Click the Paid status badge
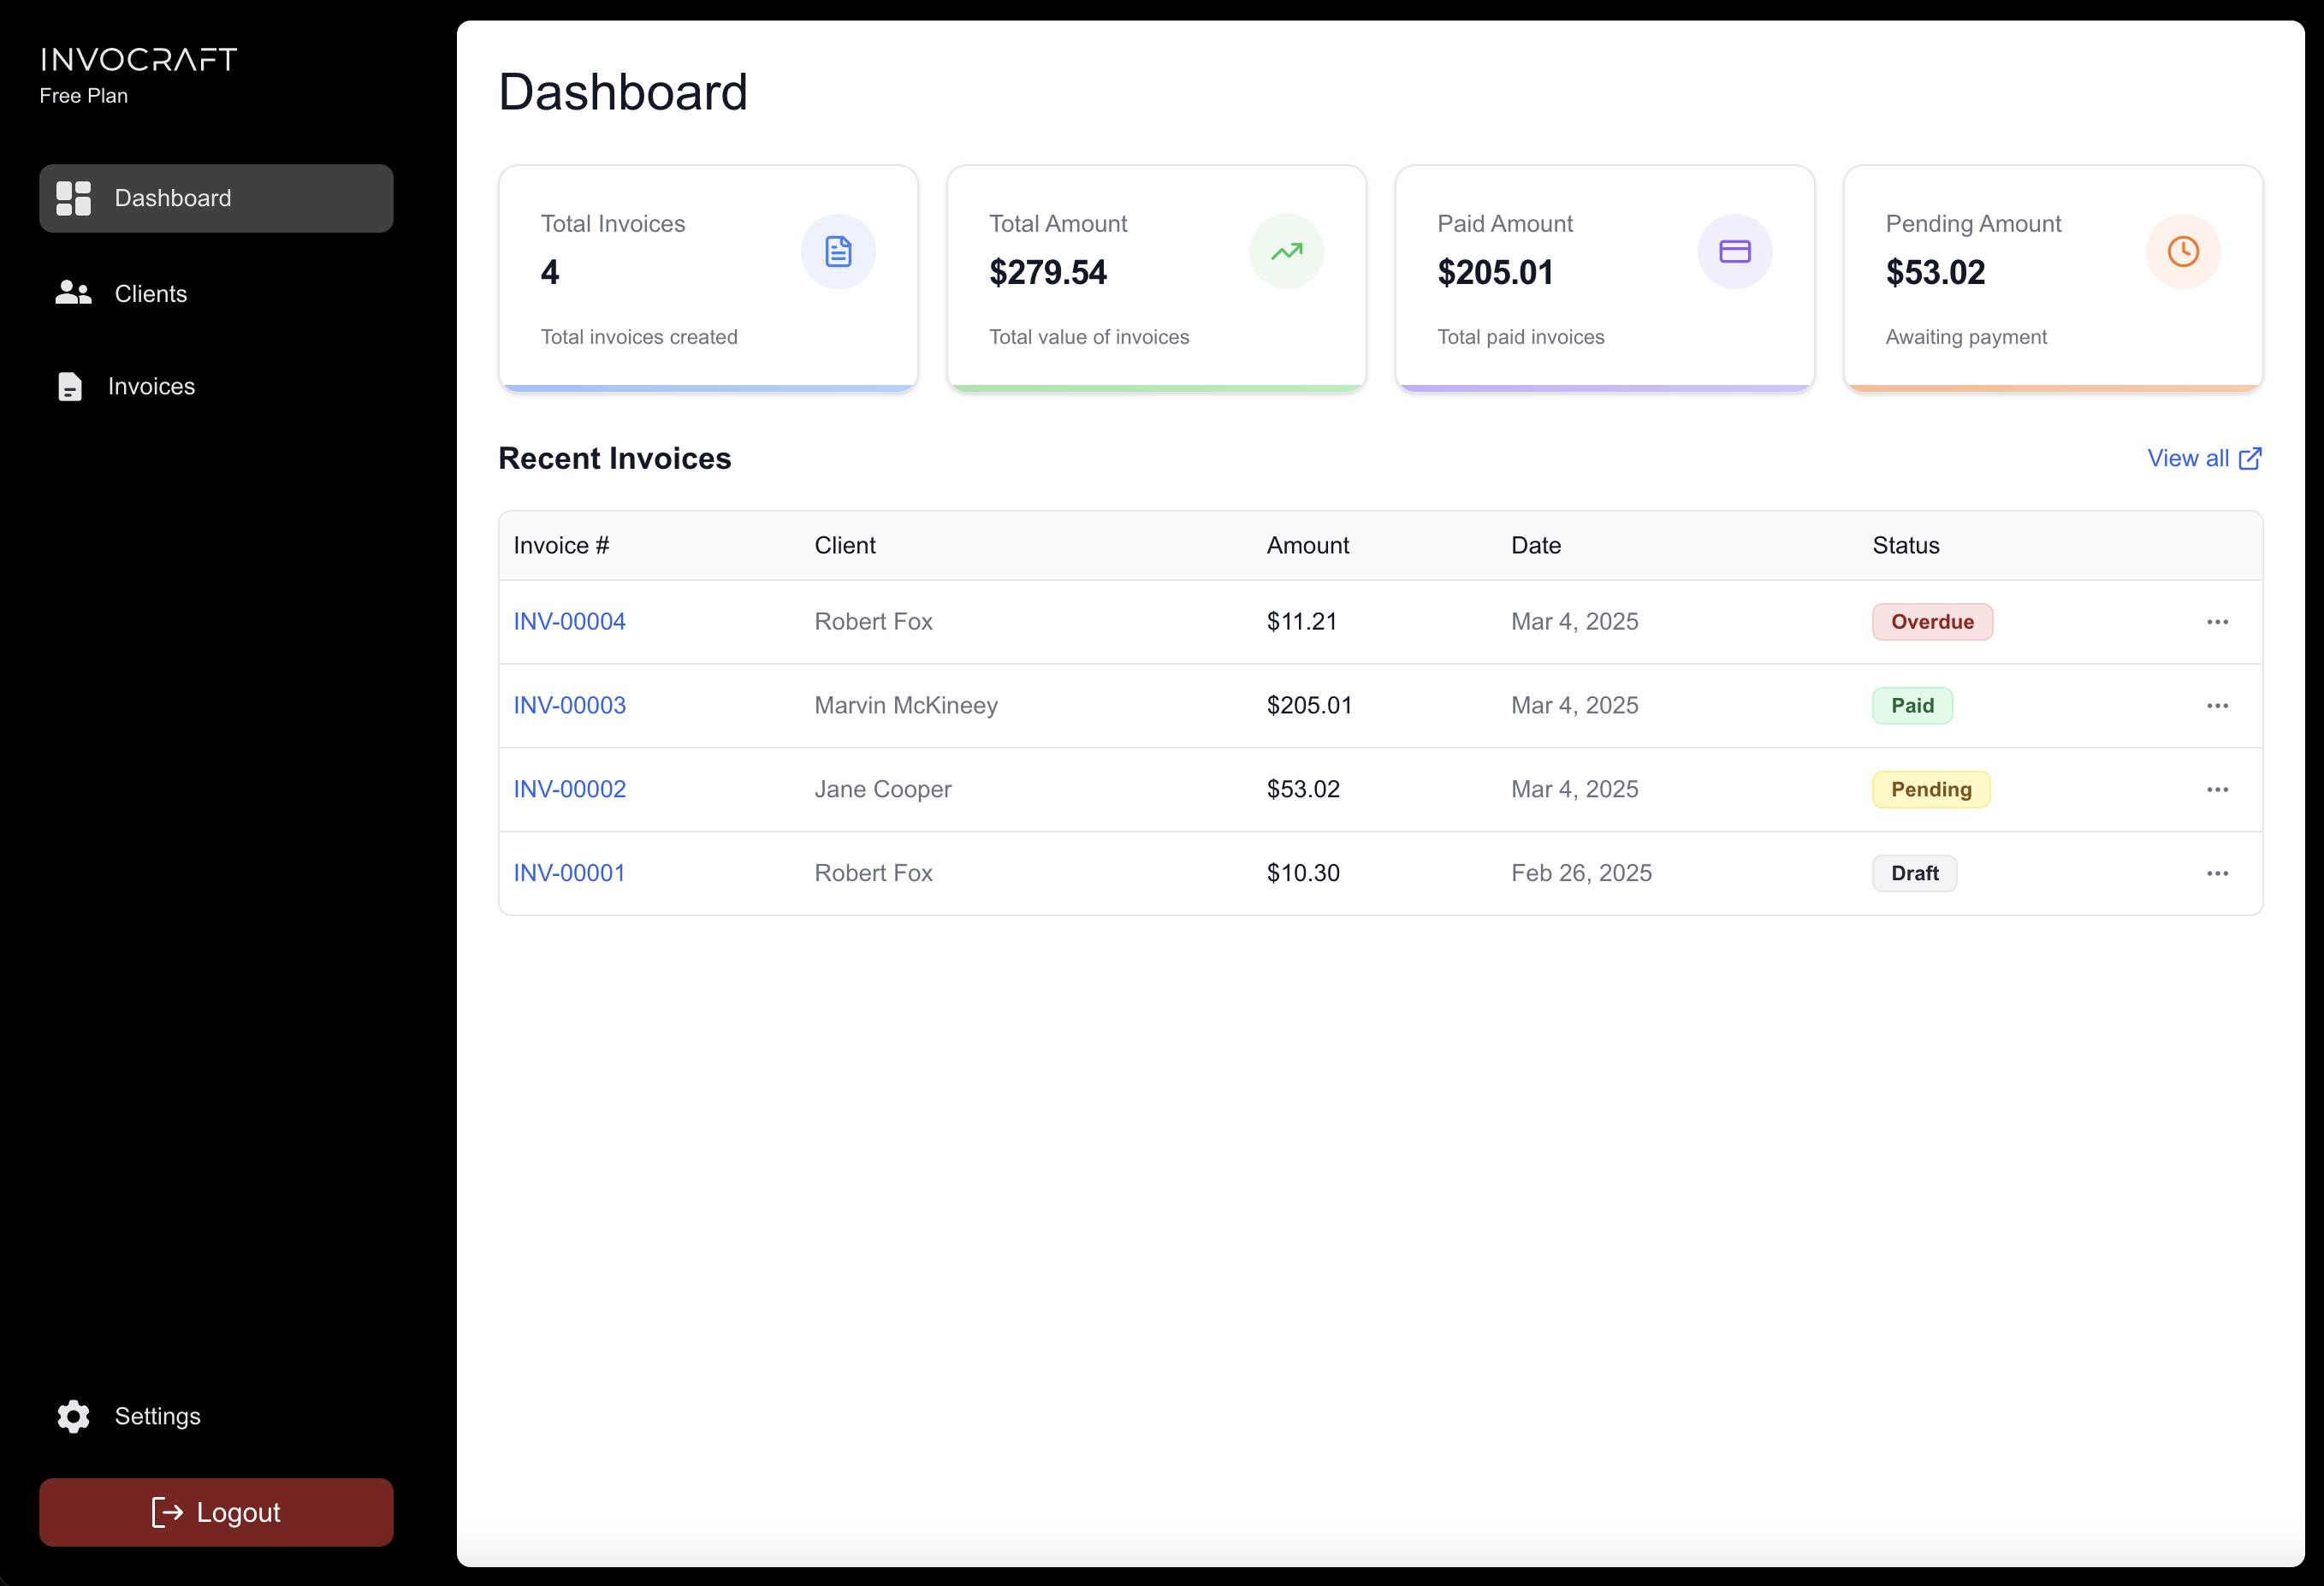Viewport: 2324px width, 1586px height. click(x=1912, y=705)
